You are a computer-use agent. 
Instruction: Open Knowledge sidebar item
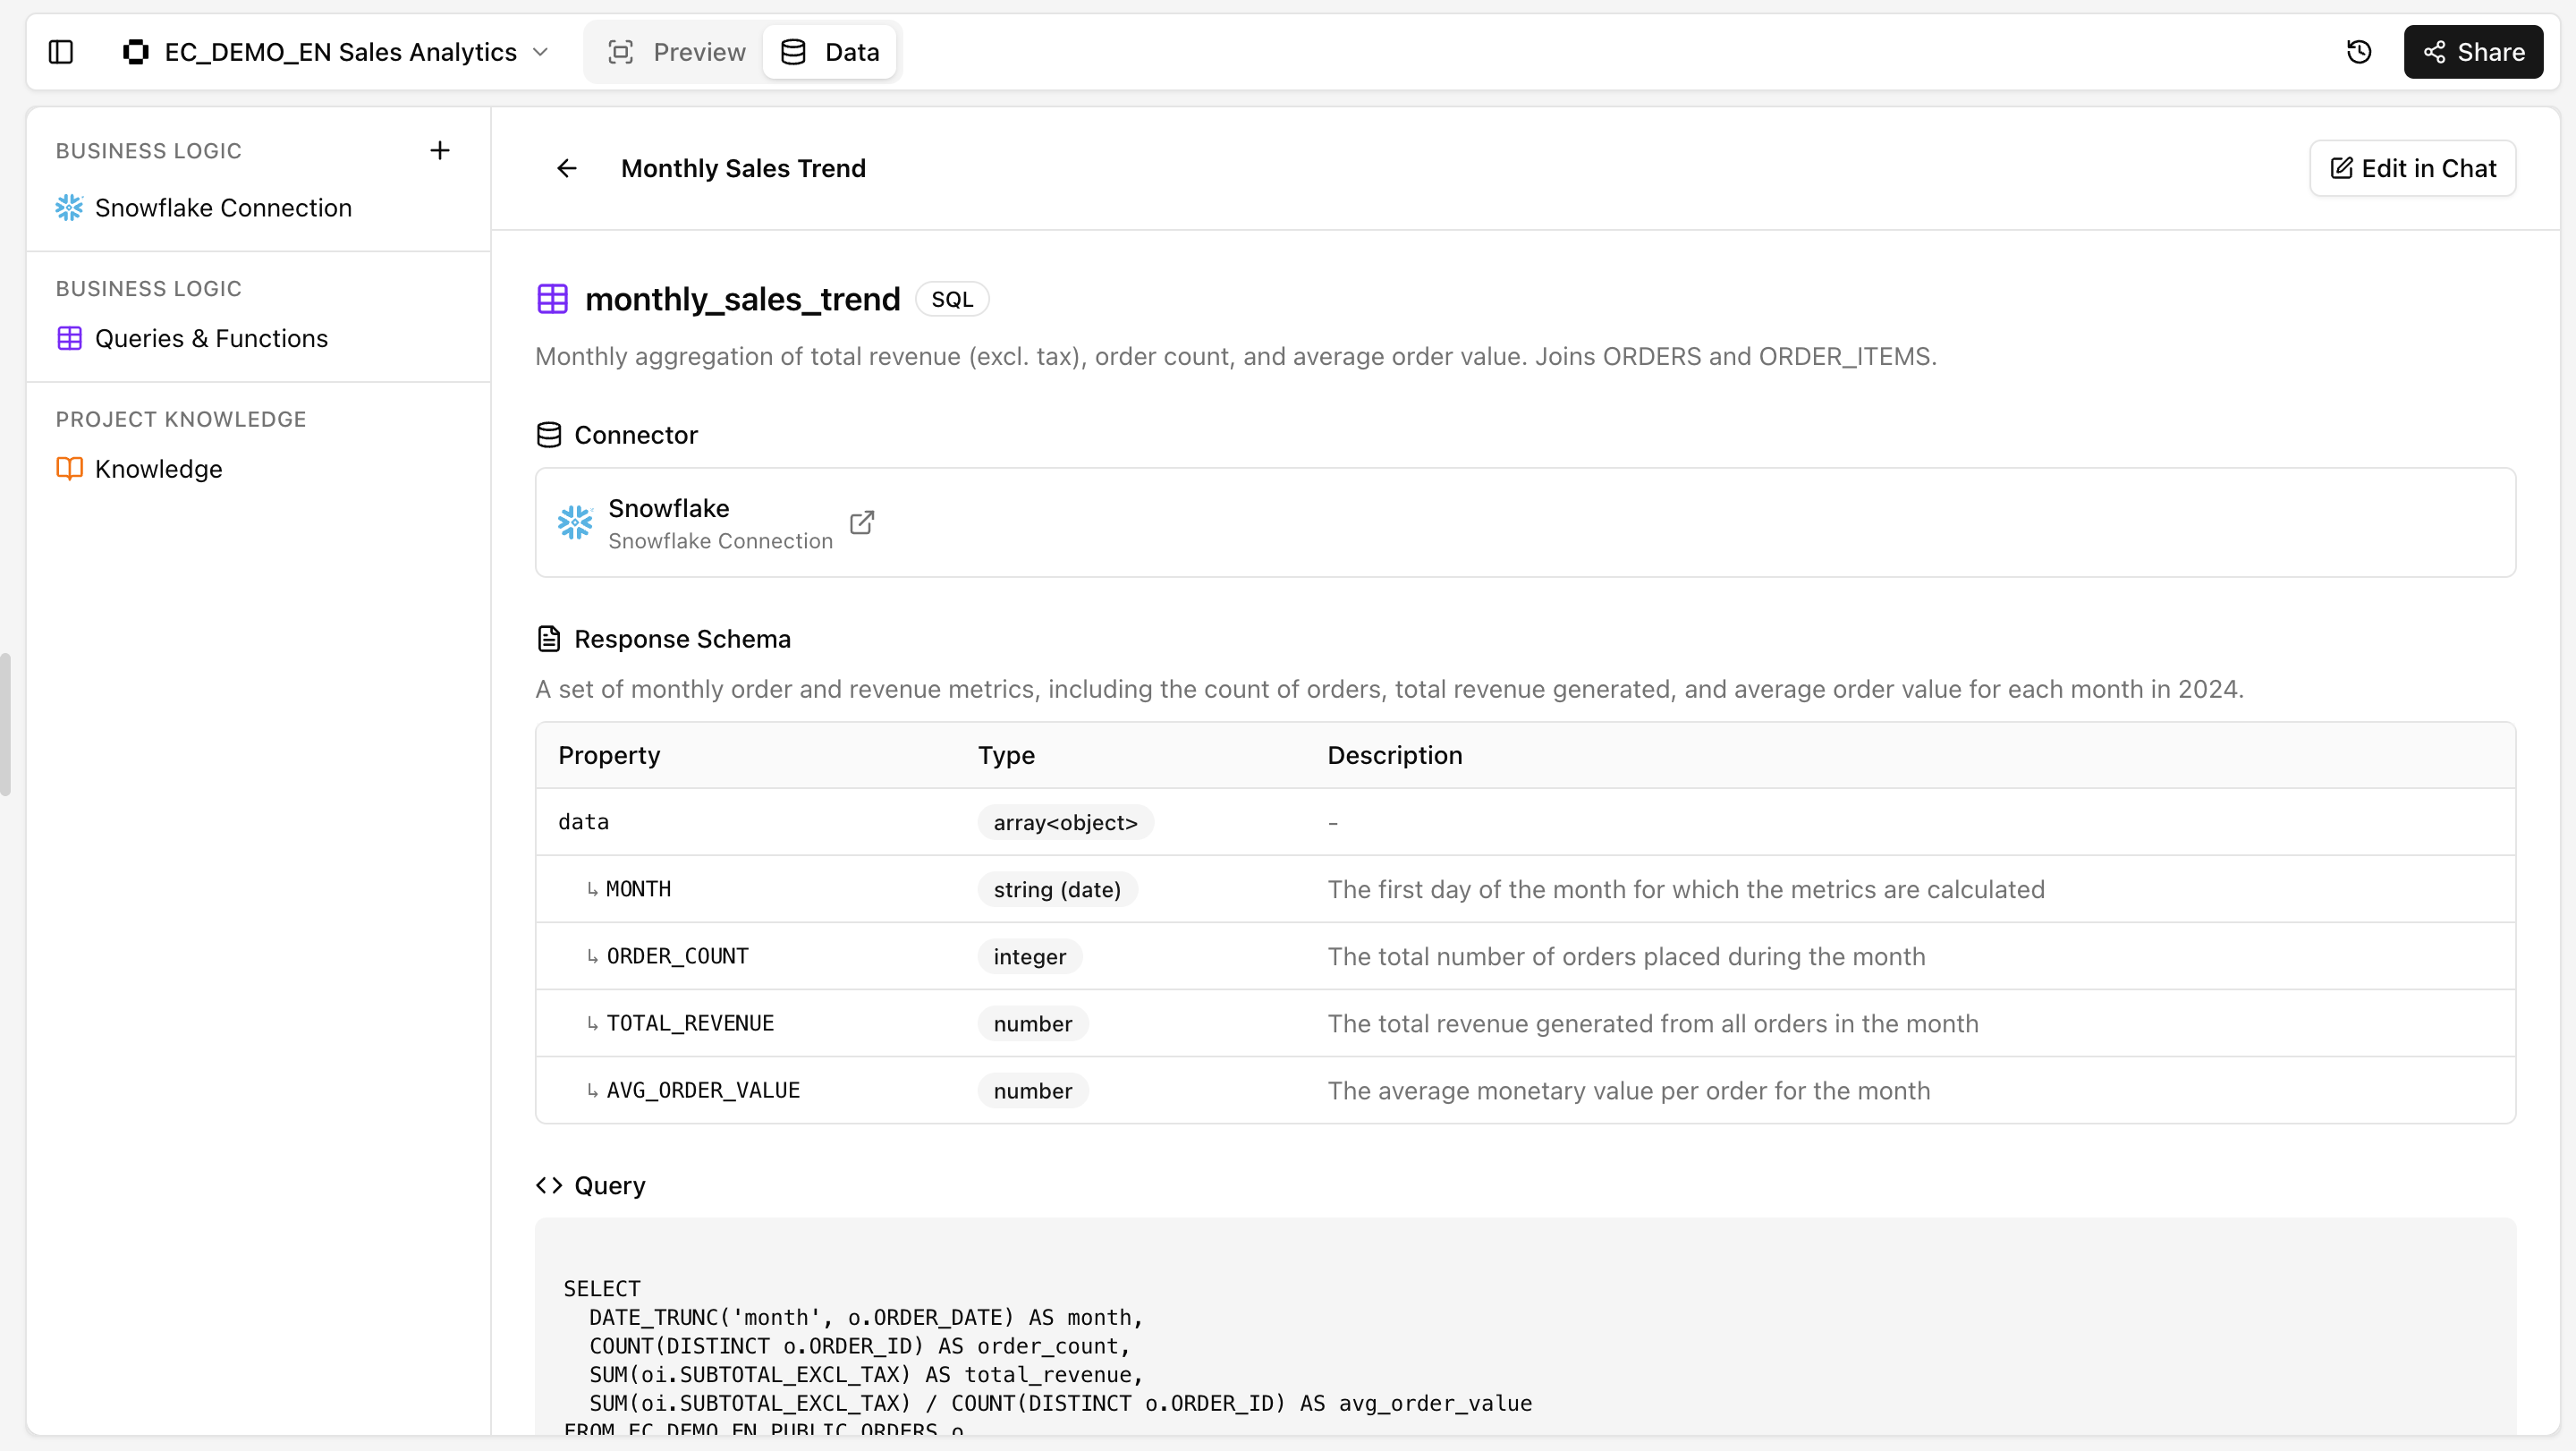coord(158,469)
